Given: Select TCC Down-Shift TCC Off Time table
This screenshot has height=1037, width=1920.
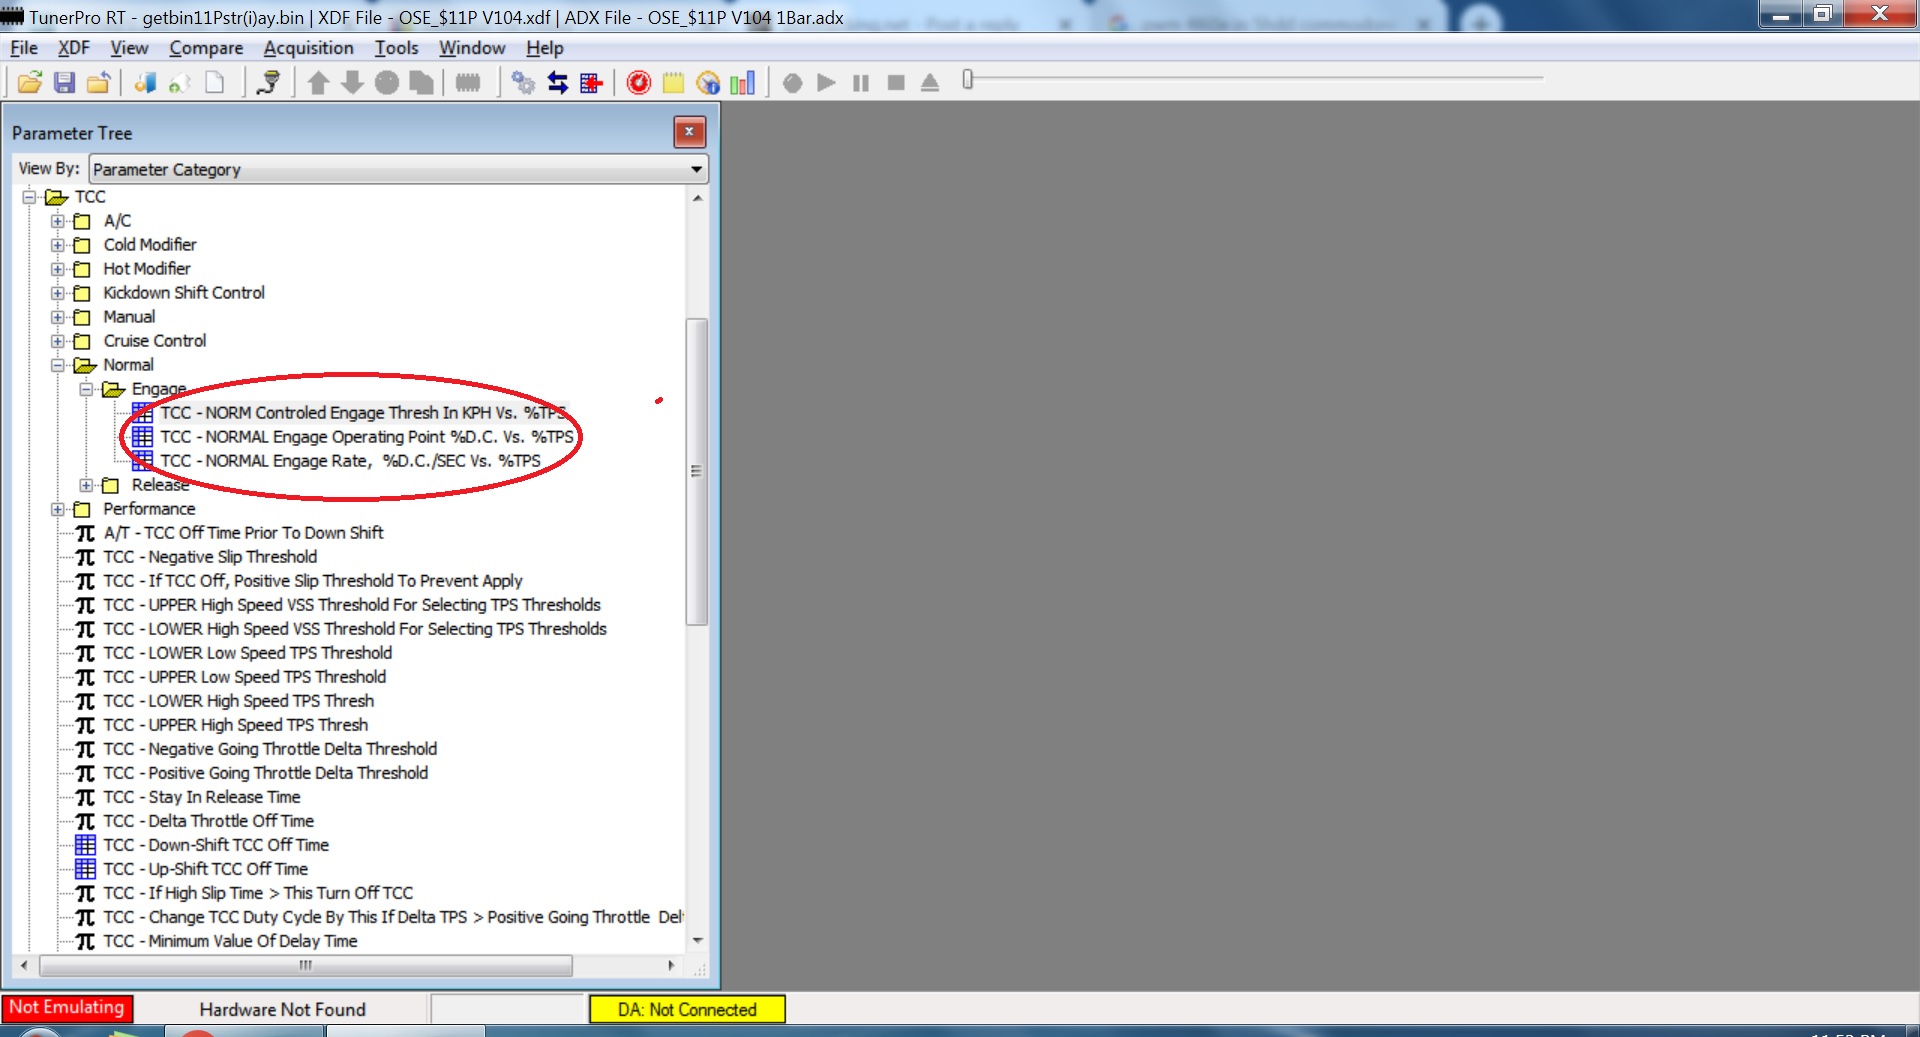Looking at the screenshot, I should pyautogui.click(x=216, y=845).
